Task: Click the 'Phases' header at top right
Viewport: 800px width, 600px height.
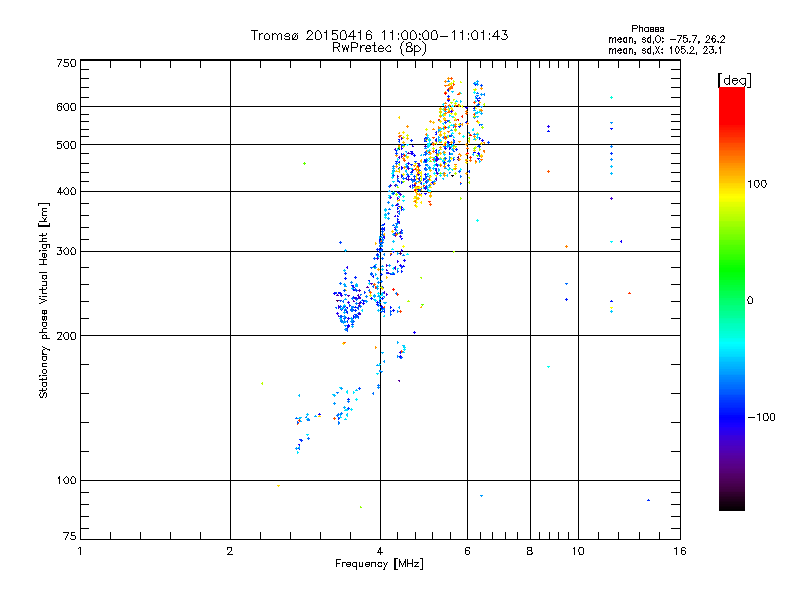Action: point(647,29)
